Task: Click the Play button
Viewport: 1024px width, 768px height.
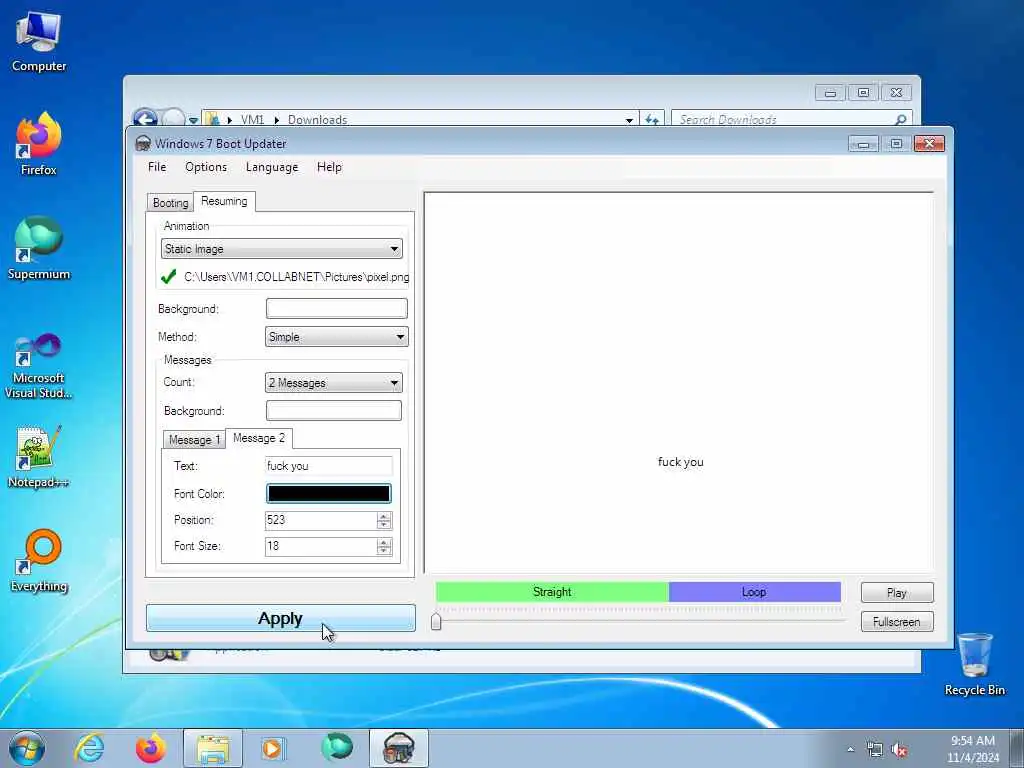Action: pos(897,592)
